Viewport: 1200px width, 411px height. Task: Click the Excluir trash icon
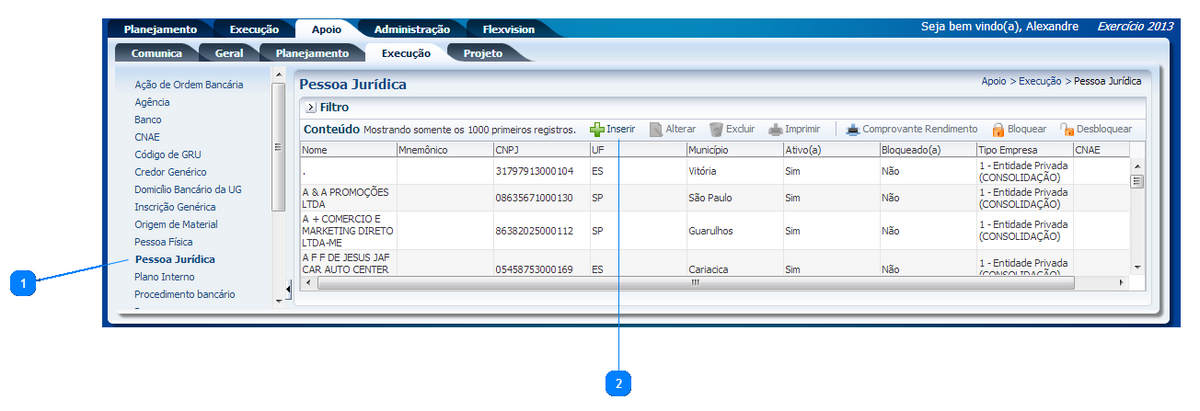716,129
